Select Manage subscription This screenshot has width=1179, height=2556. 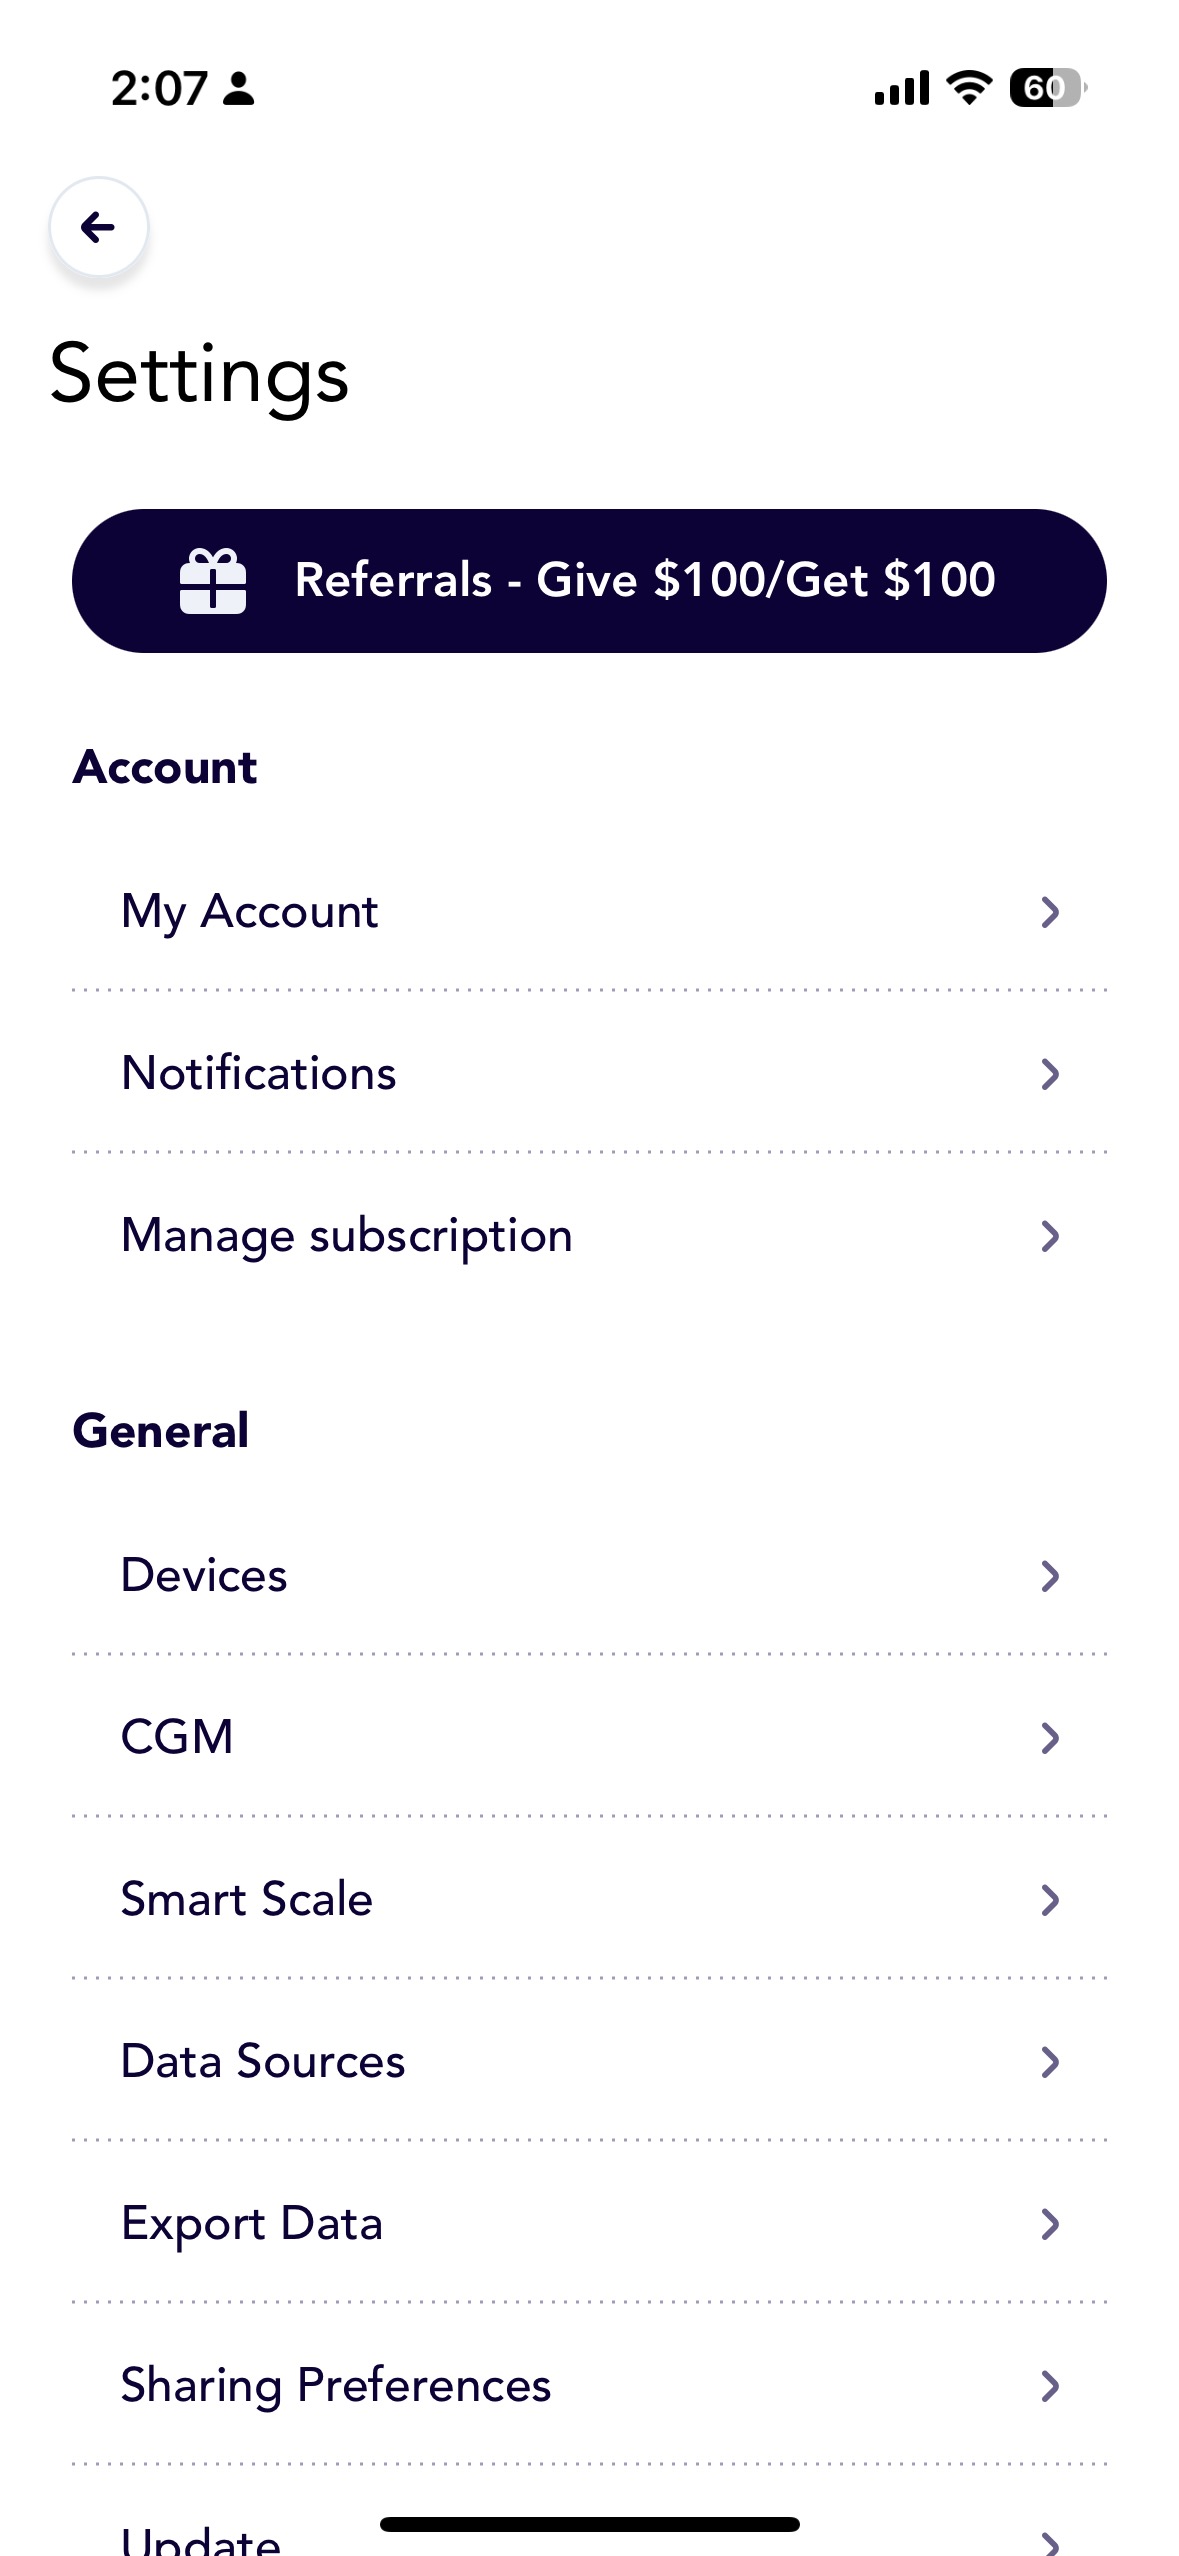589,1235
